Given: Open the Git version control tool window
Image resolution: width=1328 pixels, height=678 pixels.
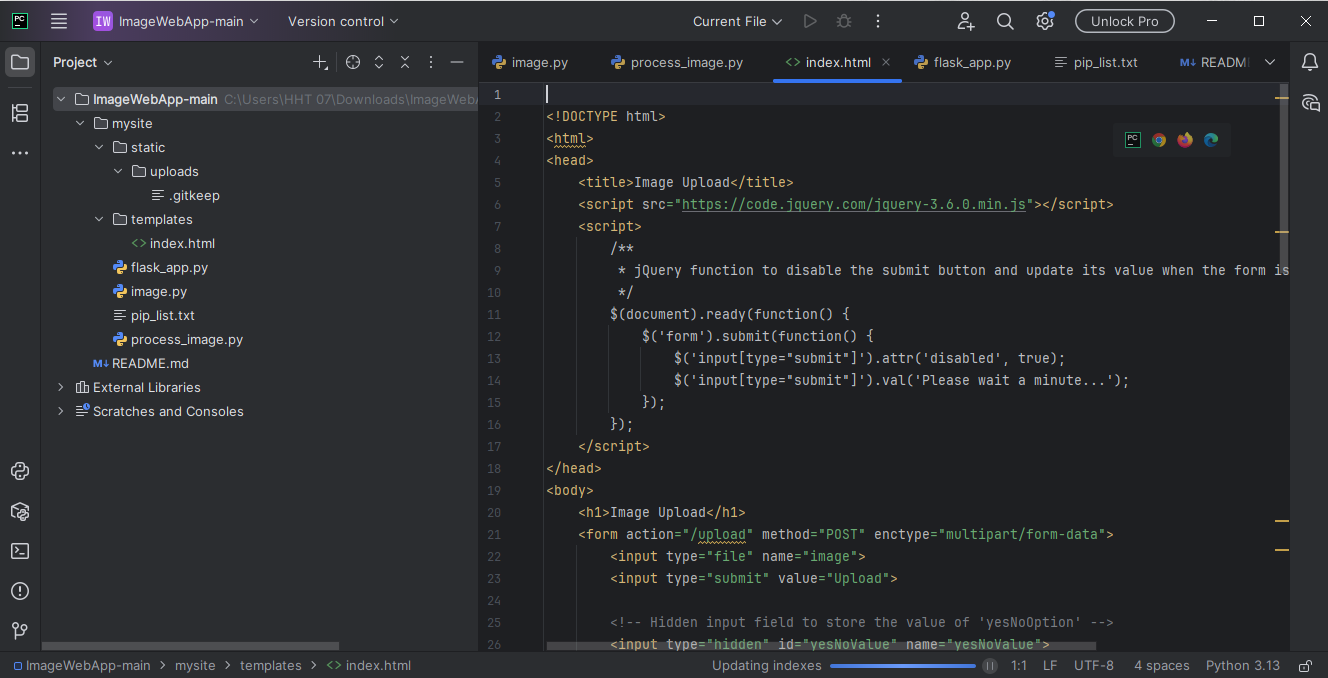Looking at the screenshot, I should [x=20, y=630].
